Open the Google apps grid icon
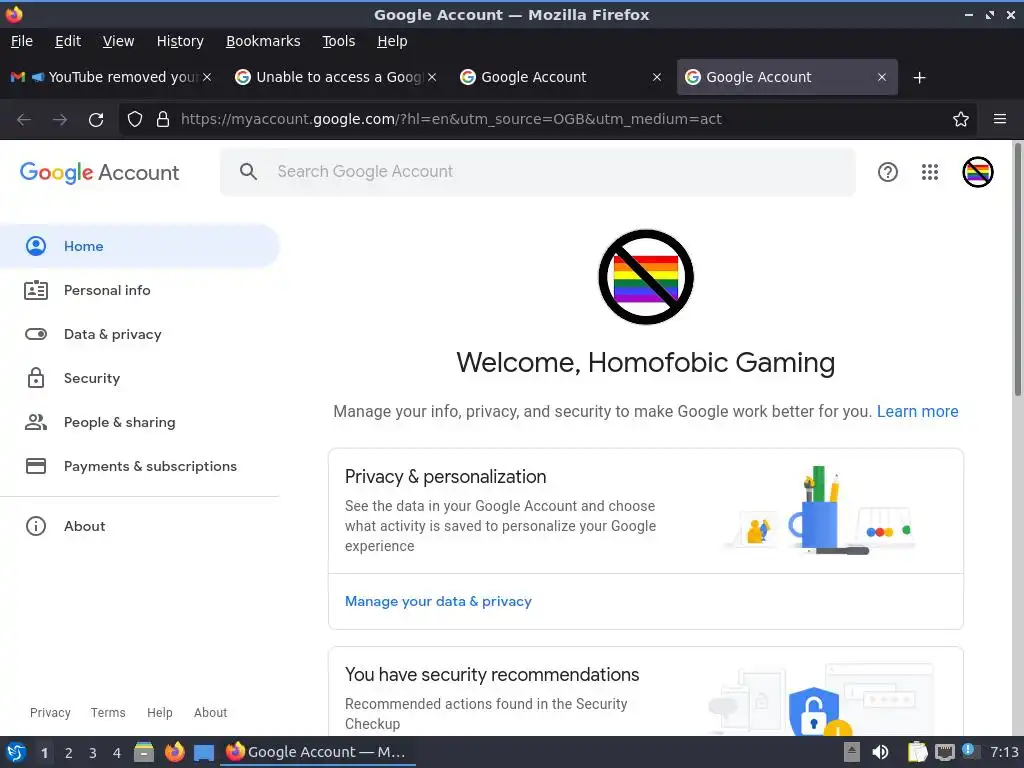 click(x=929, y=172)
